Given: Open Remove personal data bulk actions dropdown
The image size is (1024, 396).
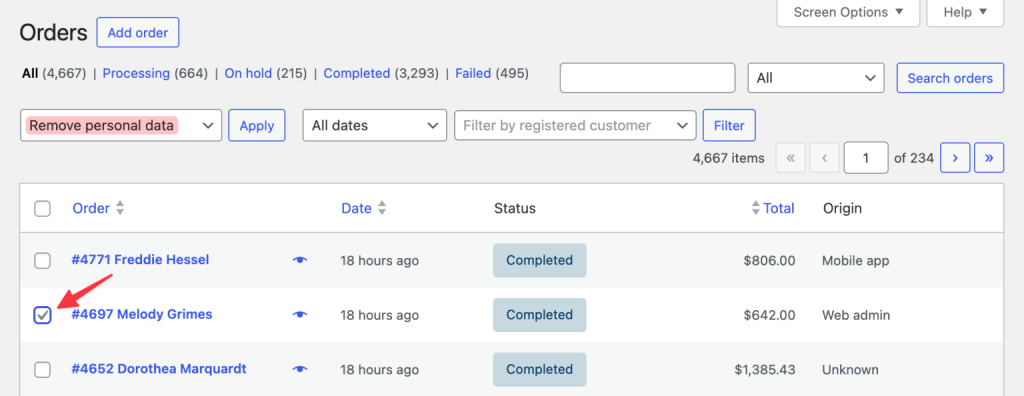Looking at the screenshot, I should click(x=121, y=125).
